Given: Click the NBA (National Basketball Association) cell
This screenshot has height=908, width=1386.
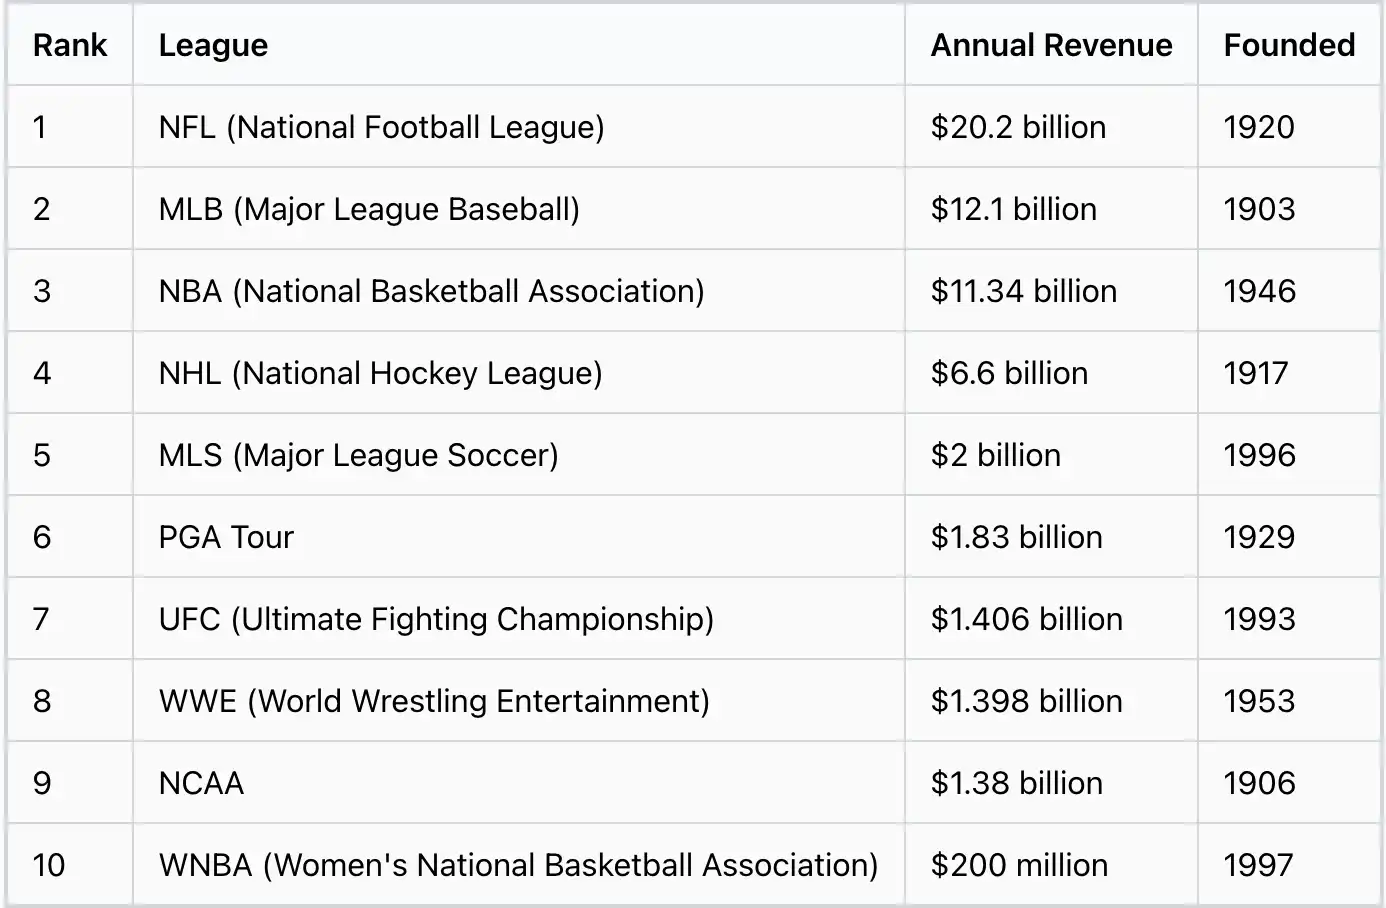Looking at the screenshot, I should pyautogui.click(x=431, y=292).
